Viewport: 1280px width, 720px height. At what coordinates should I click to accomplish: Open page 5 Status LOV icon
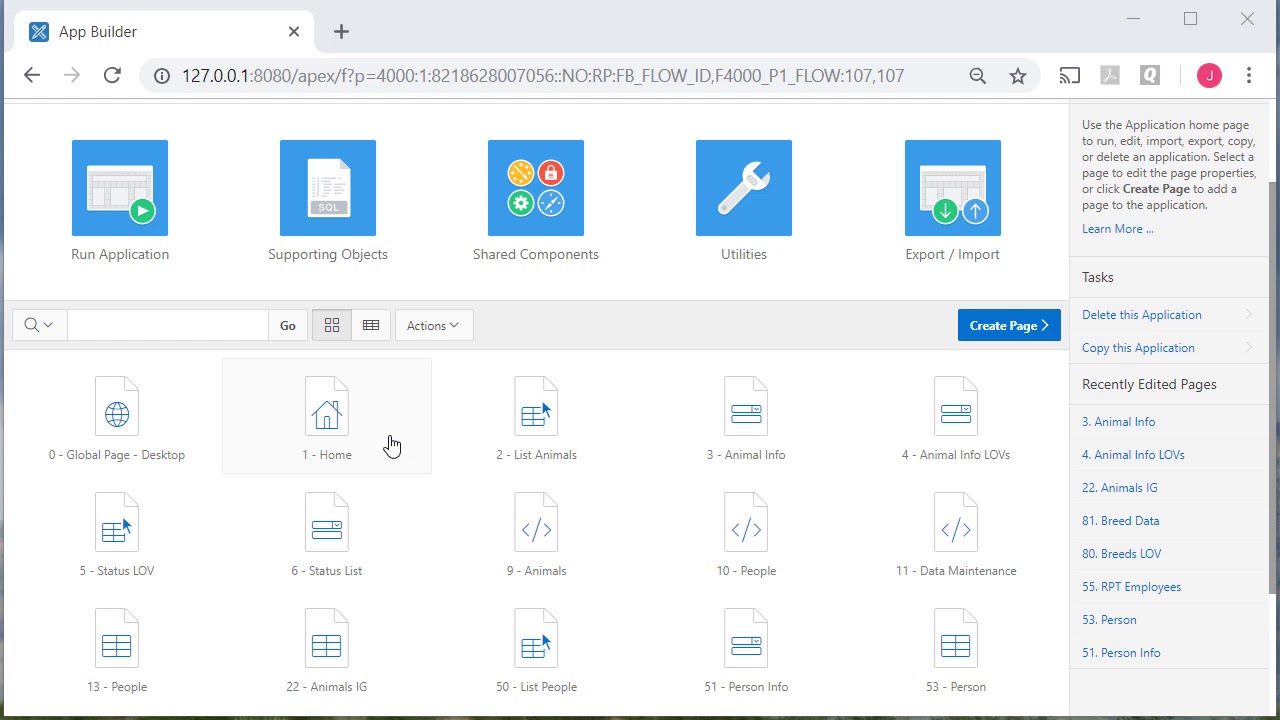117,522
